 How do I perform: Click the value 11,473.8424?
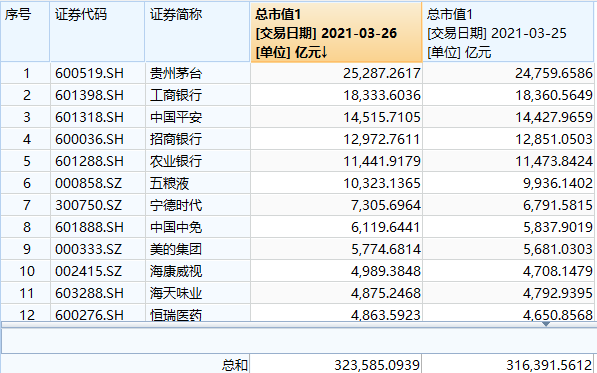[554, 161]
